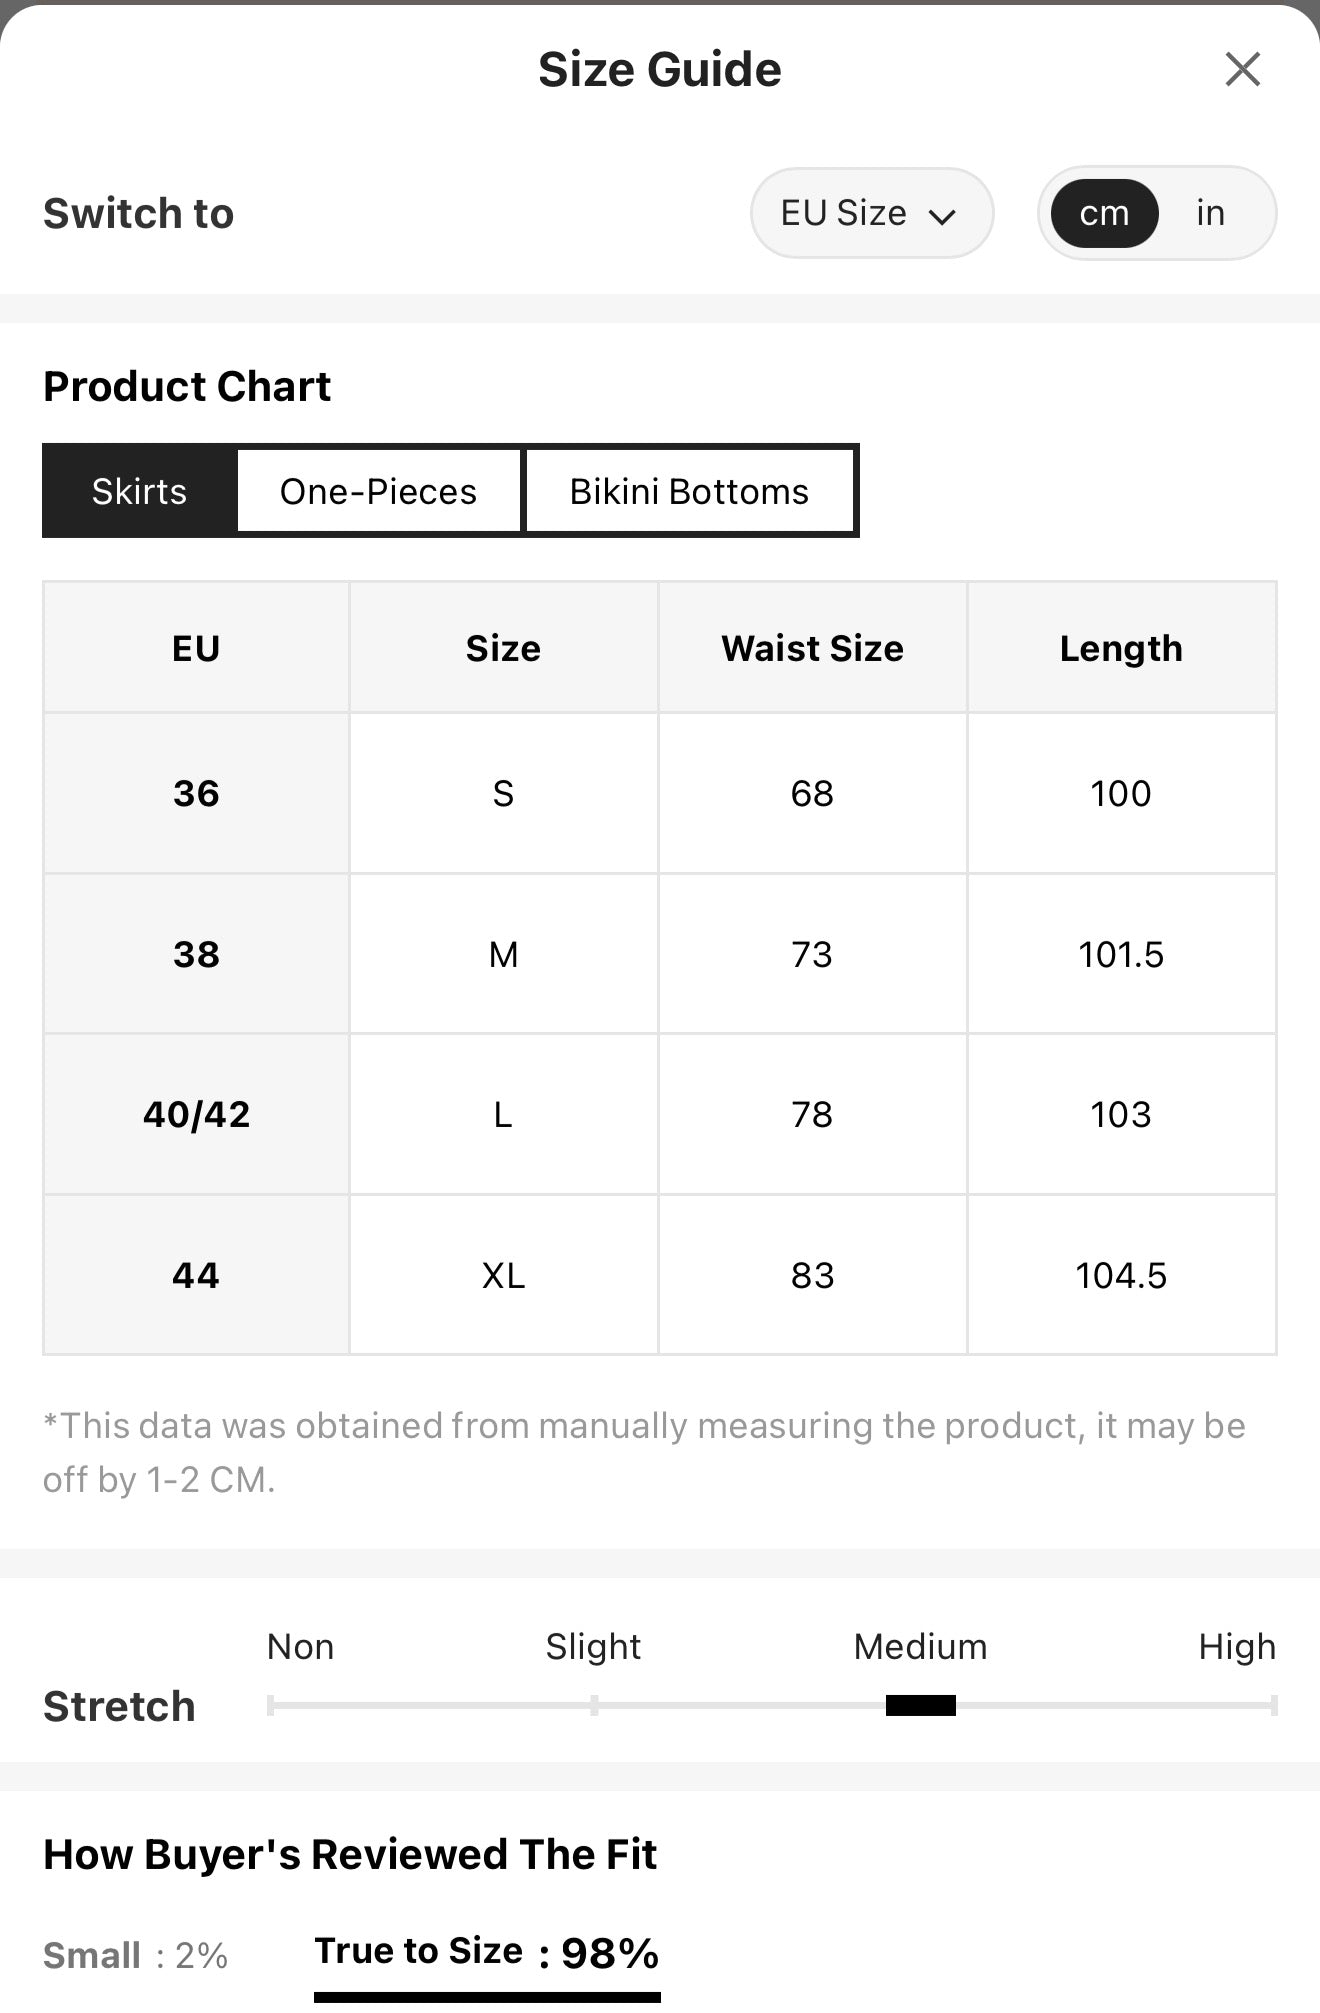Viewport: 1320px width, 2013px height.
Task: Select True to Size review filter
Action: pyautogui.click(x=487, y=1953)
